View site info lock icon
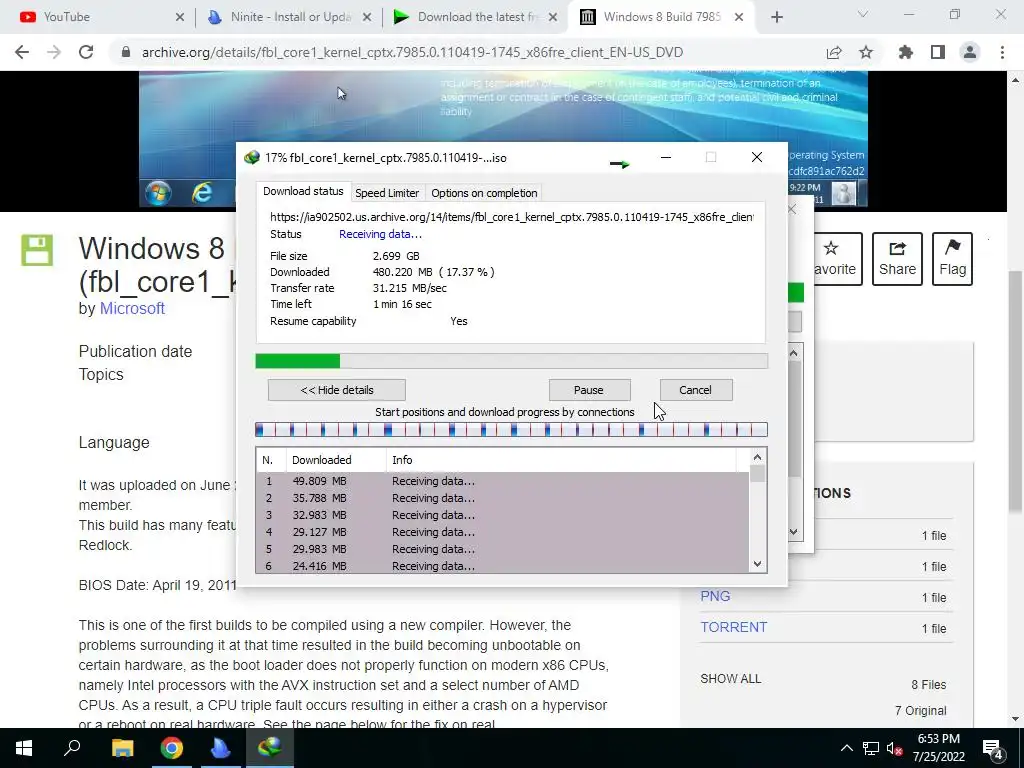This screenshot has height=768, width=1024. (x=126, y=52)
